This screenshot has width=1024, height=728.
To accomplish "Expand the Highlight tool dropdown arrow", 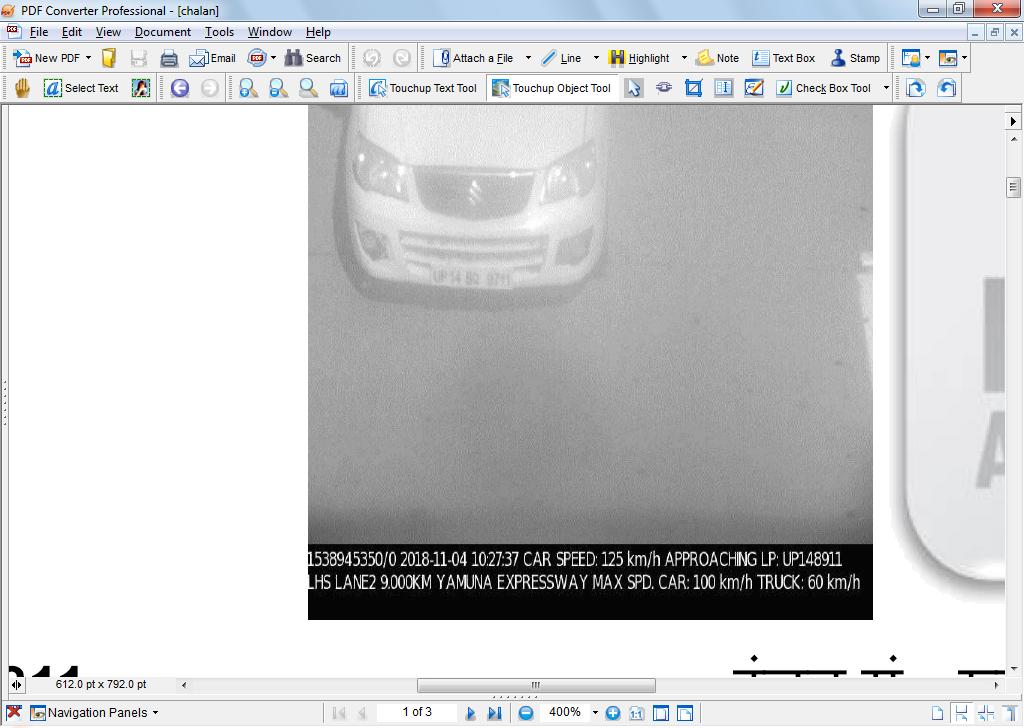I will click(x=684, y=58).
